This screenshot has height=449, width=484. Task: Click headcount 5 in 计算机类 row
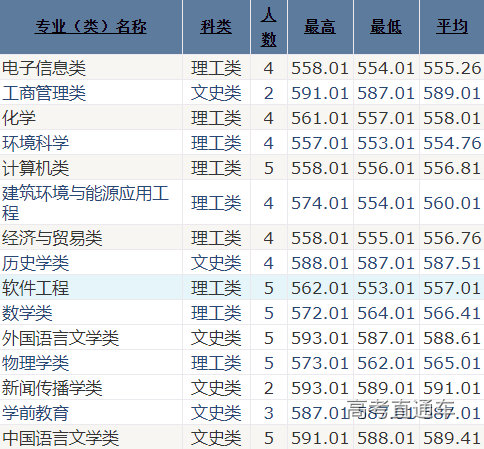269,168
